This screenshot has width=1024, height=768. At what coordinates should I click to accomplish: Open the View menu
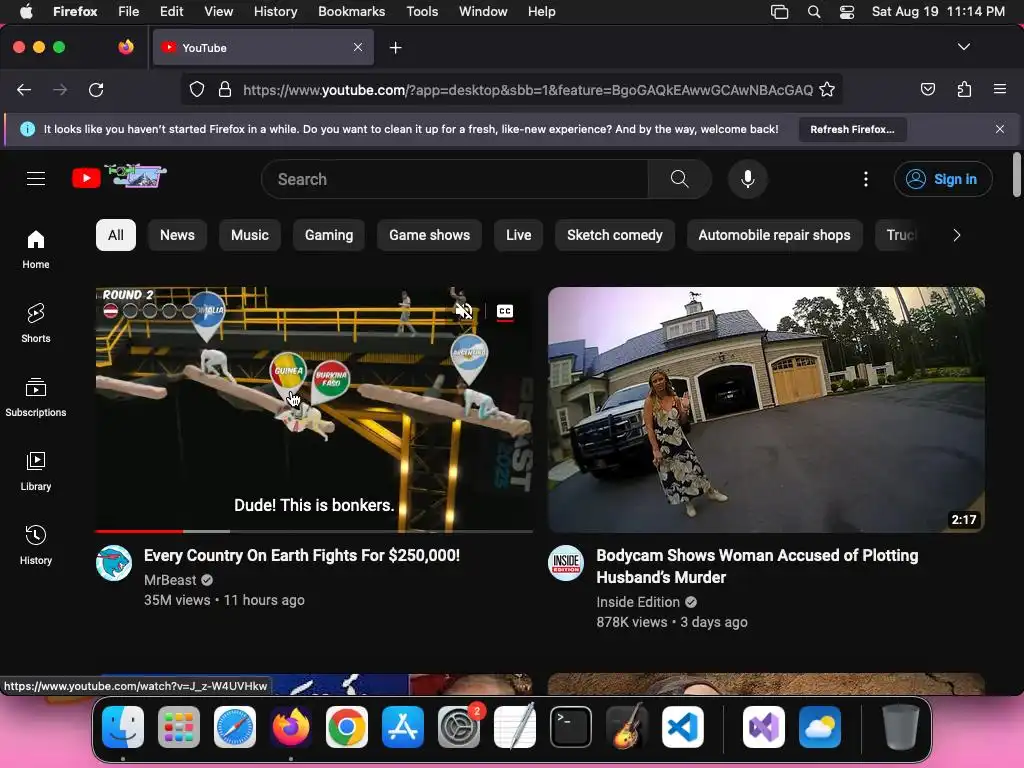[218, 11]
